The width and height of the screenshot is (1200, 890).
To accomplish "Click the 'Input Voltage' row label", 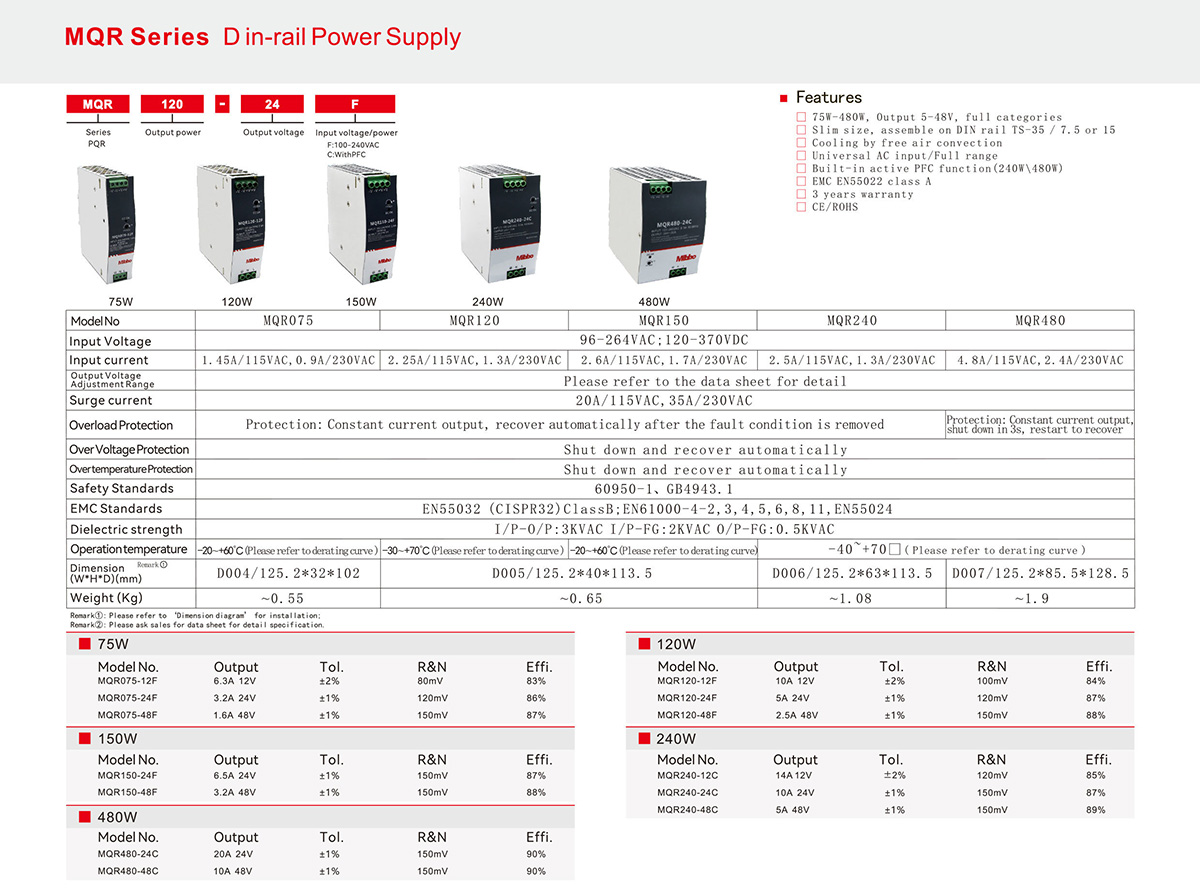I will (110, 342).
